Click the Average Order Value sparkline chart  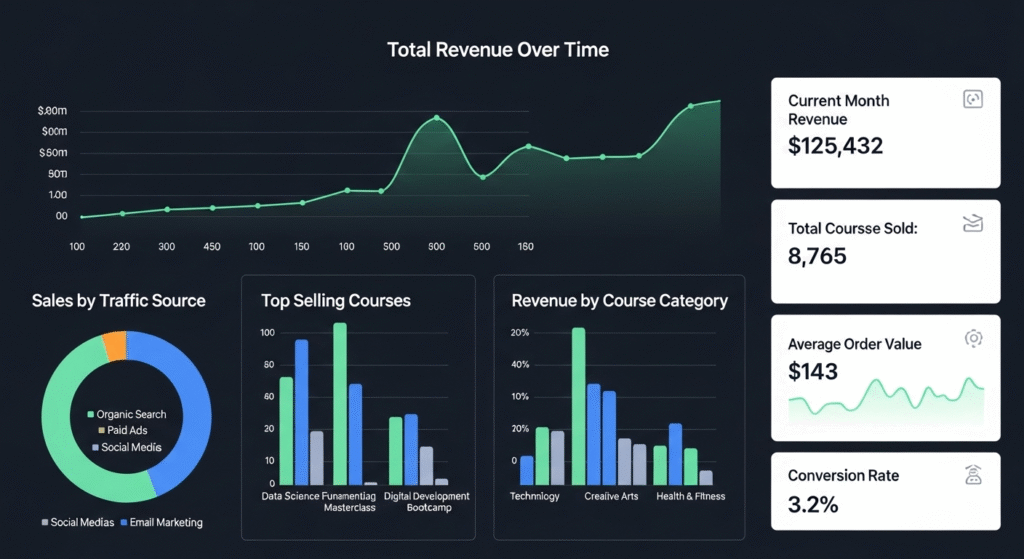click(886, 398)
